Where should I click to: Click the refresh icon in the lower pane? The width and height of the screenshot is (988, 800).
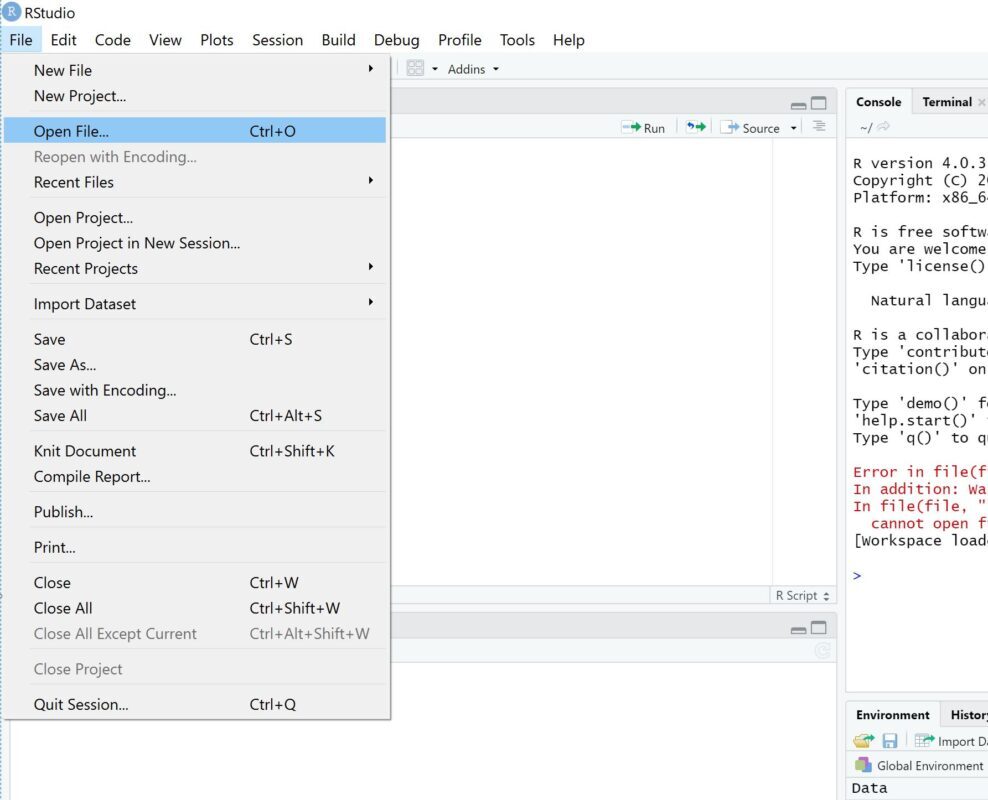tap(822, 651)
